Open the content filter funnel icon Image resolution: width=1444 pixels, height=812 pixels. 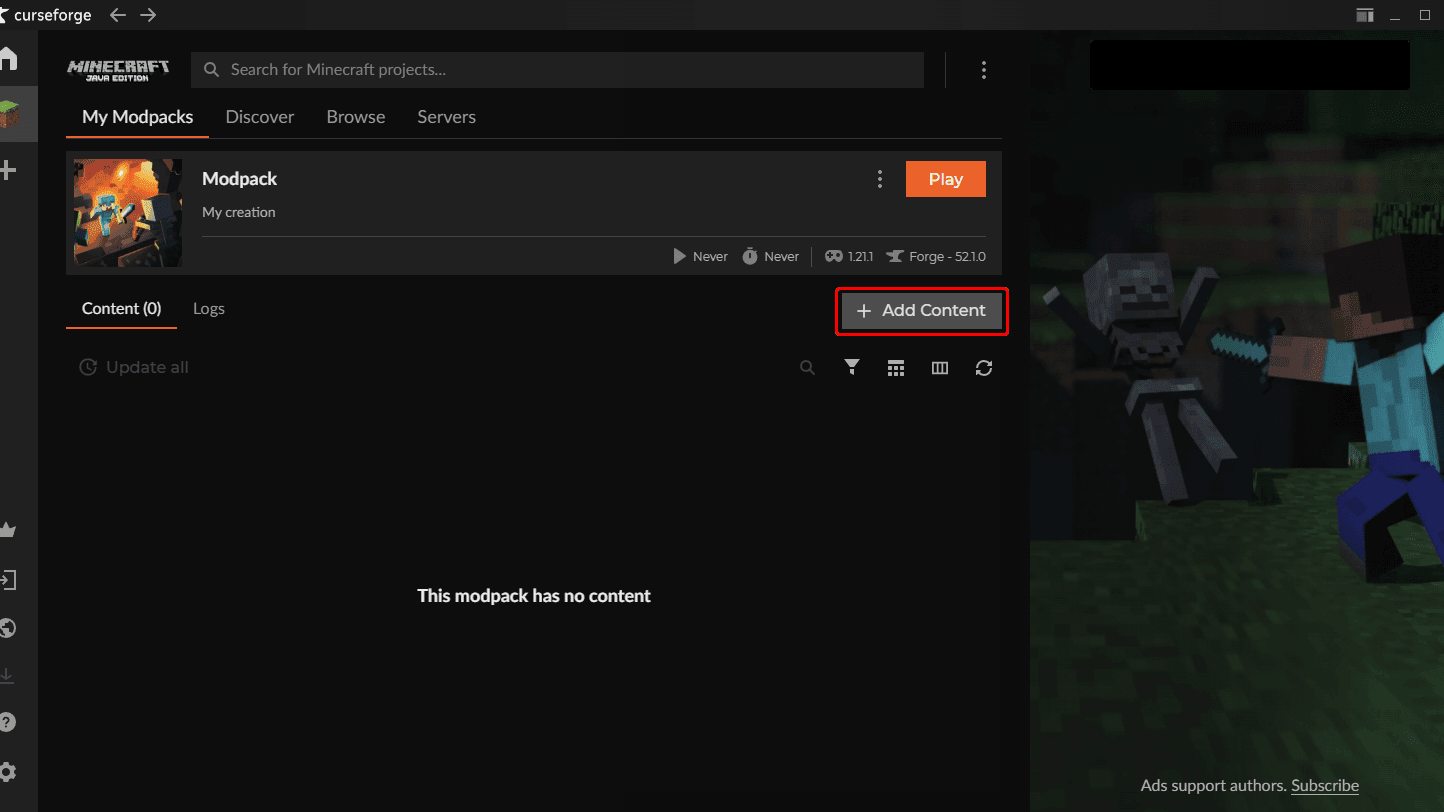[x=852, y=368]
